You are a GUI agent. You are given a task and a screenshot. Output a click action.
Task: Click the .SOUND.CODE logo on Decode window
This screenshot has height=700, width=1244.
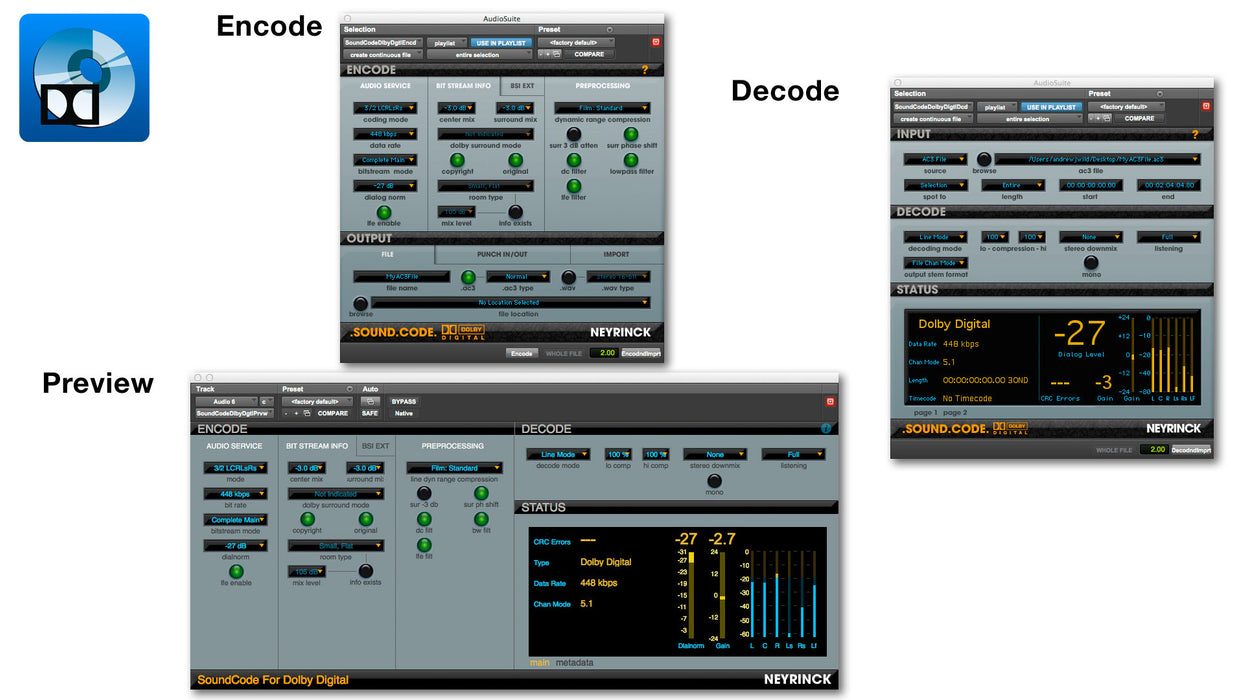(x=944, y=429)
